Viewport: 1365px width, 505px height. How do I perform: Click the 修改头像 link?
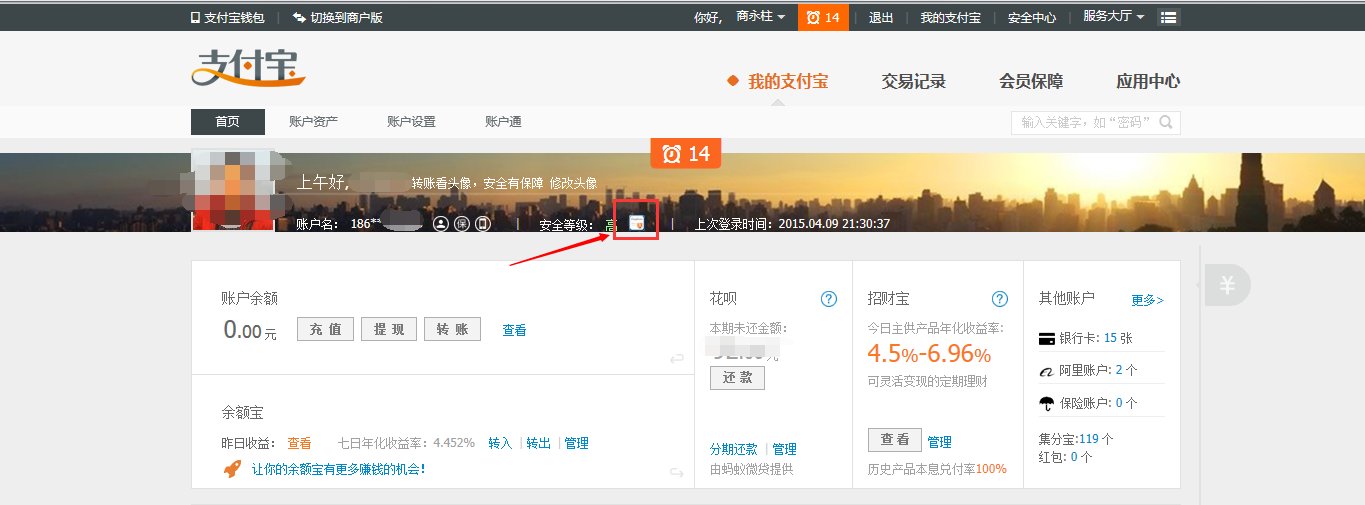pyautogui.click(x=573, y=183)
